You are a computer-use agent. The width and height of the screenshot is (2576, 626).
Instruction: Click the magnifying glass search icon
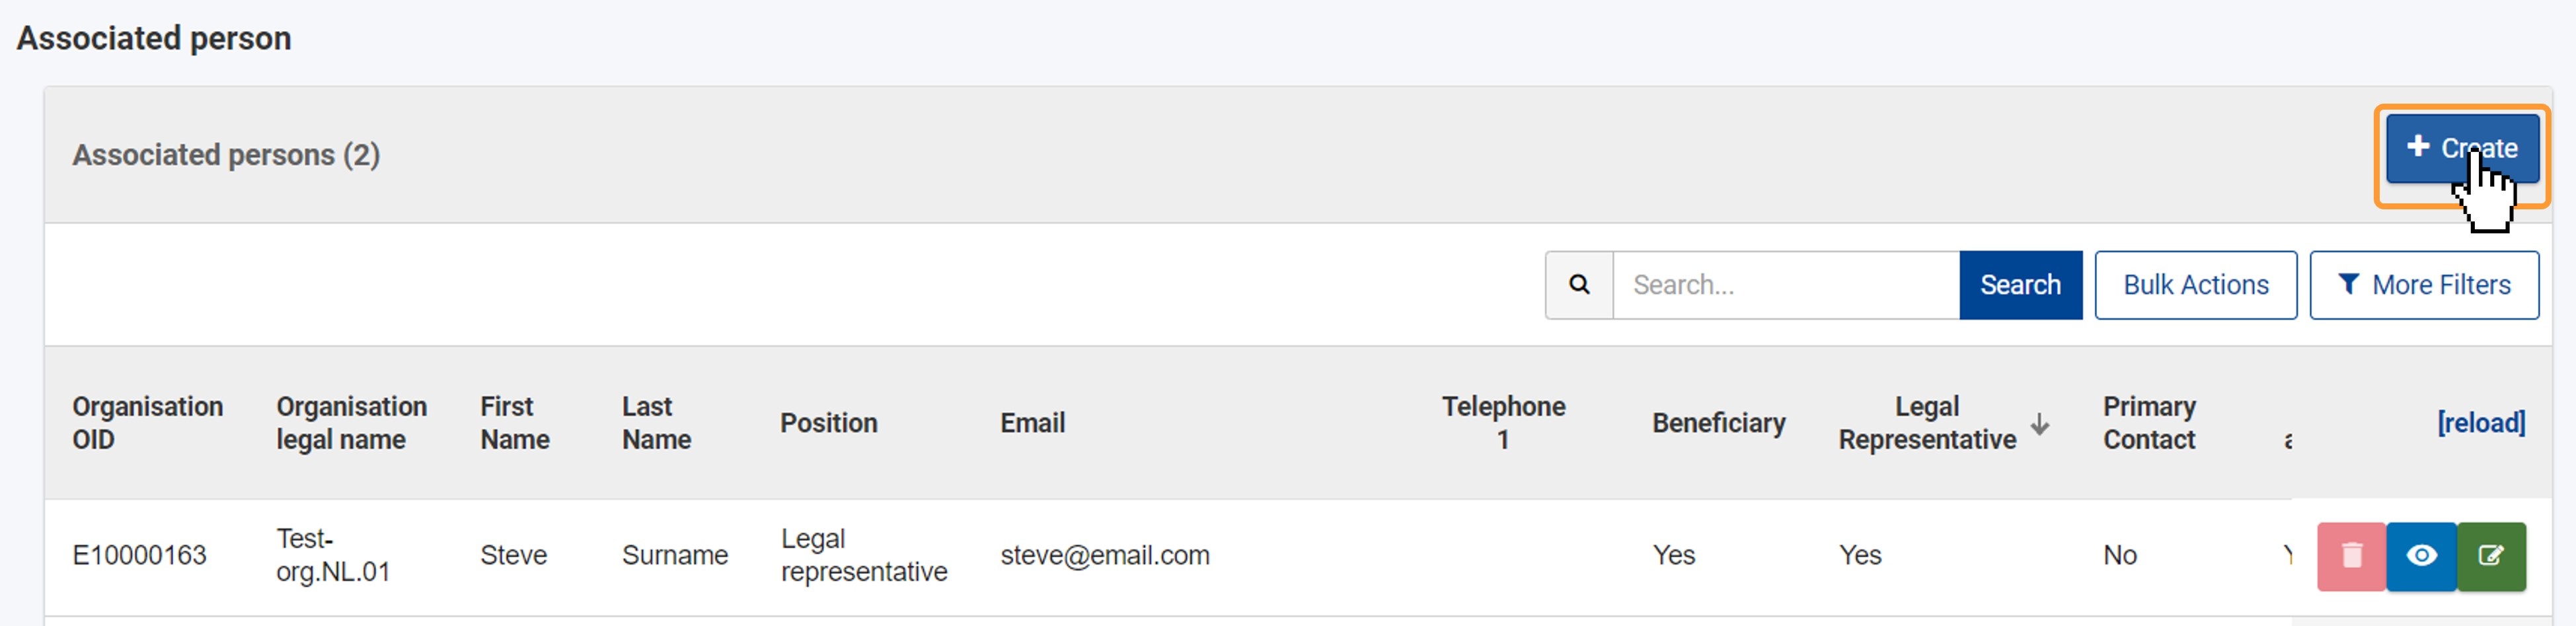point(1579,285)
